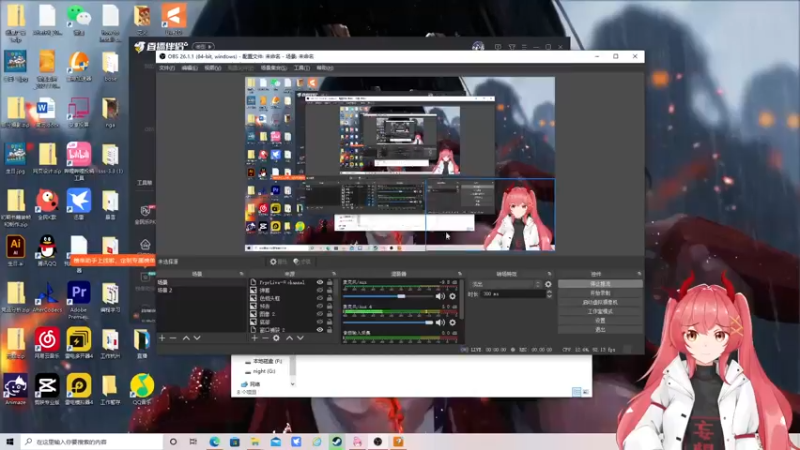This screenshot has height=450, width=800.
Task: Adjust the transition duration stepper arrows
Action: point(549,294)
